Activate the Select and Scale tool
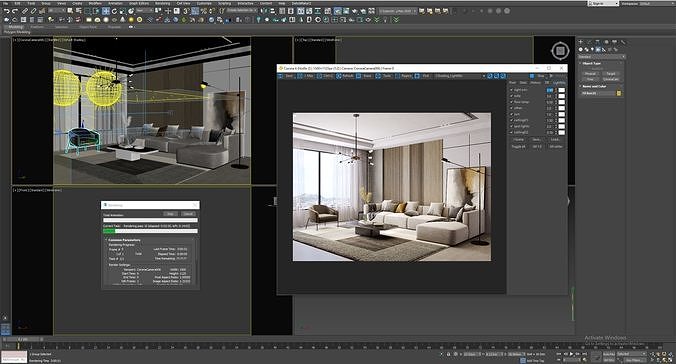 [122, 11]
